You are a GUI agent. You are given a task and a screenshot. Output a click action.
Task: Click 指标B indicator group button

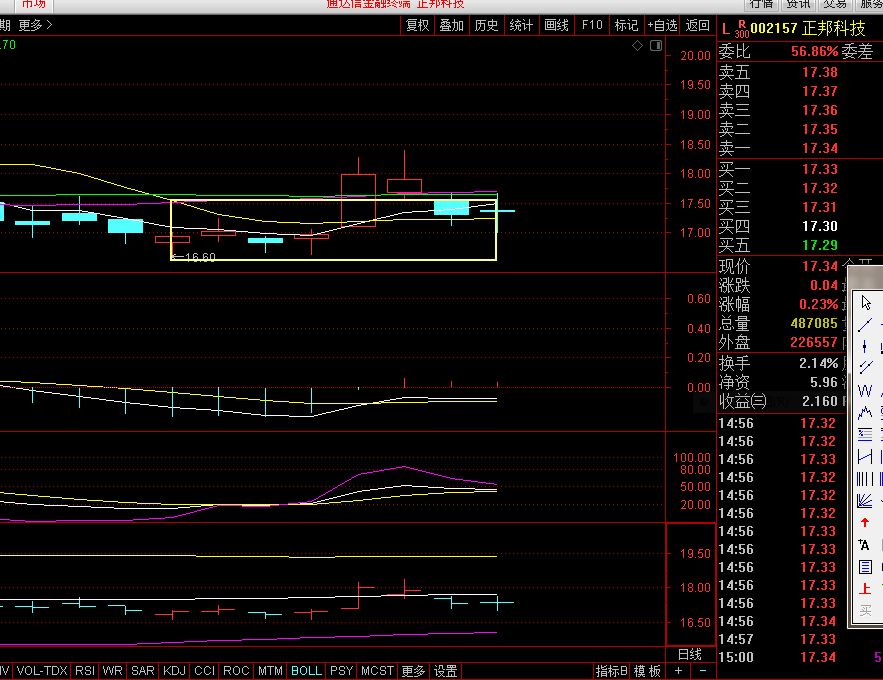click(612, 671)
